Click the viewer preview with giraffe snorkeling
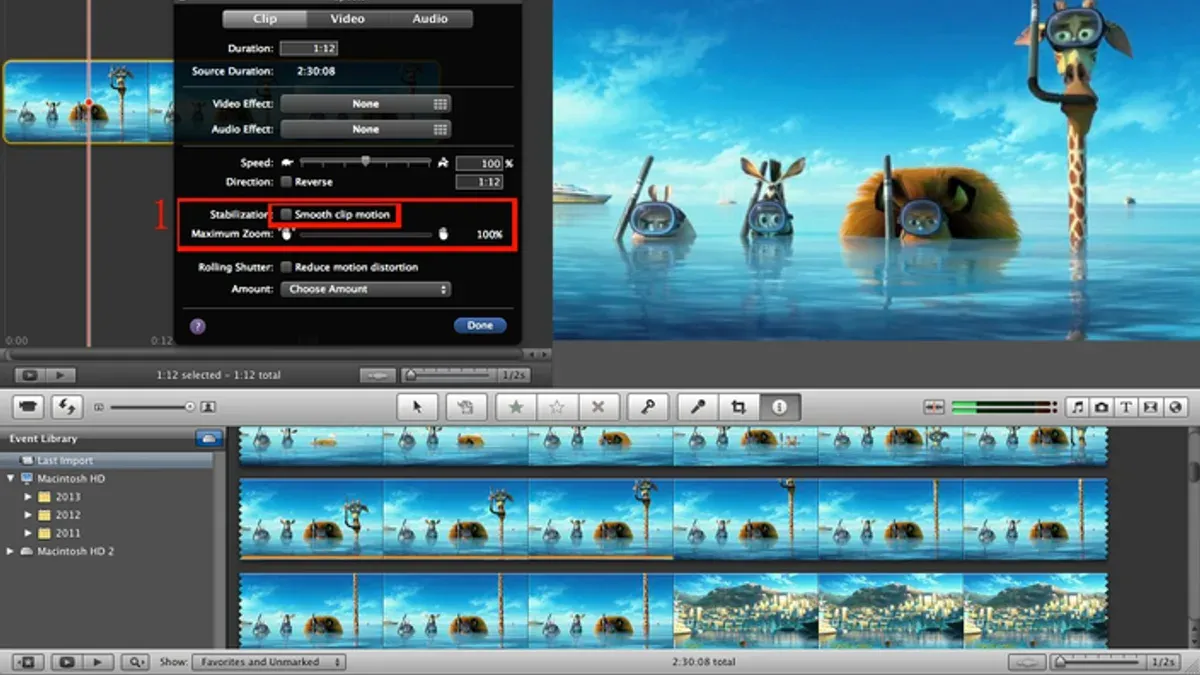The height and width of the screenshot is (675, 1200). tap(876, 170)
